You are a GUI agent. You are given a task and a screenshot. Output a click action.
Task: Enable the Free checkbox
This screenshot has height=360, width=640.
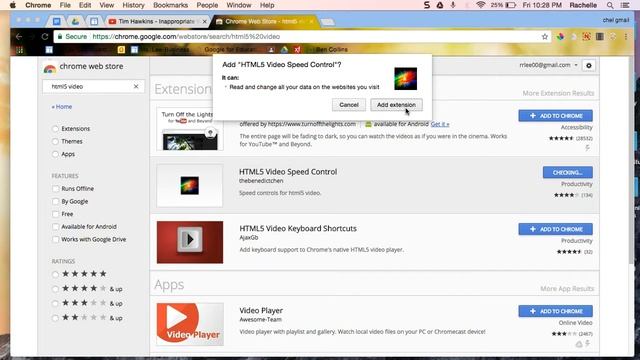[x=56, y=214]
